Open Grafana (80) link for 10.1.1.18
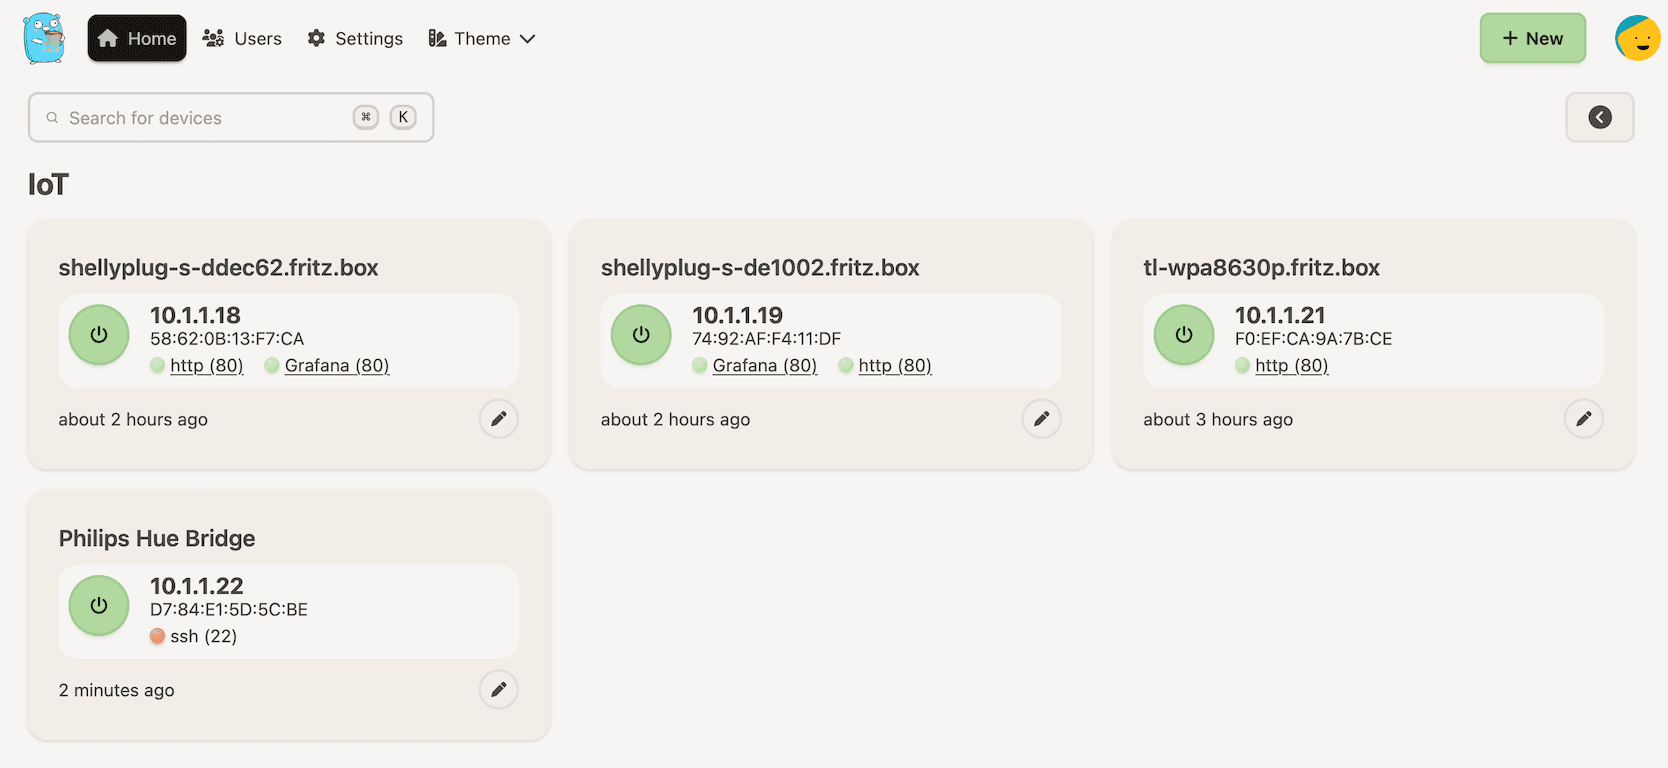The width and height of the screenshot is (1668, 768). click(336, 366)
